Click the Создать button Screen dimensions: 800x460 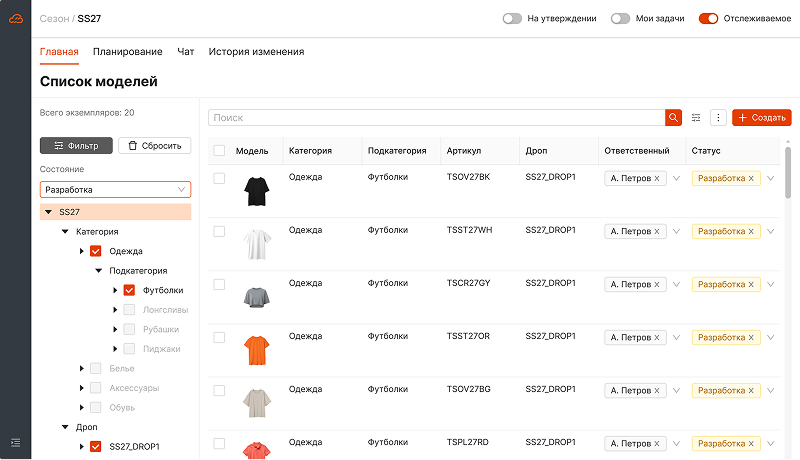click(x=762, y=118)
